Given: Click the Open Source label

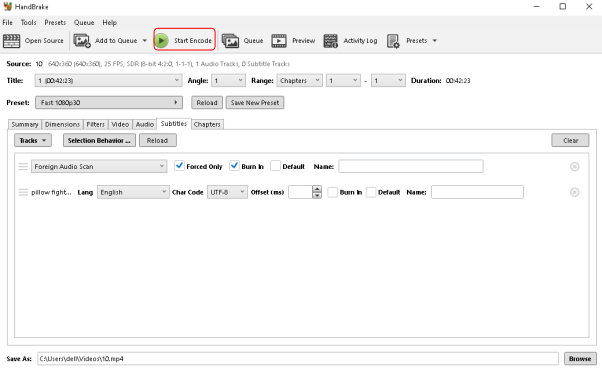Looking at the screenshot, I should [44, 41].
